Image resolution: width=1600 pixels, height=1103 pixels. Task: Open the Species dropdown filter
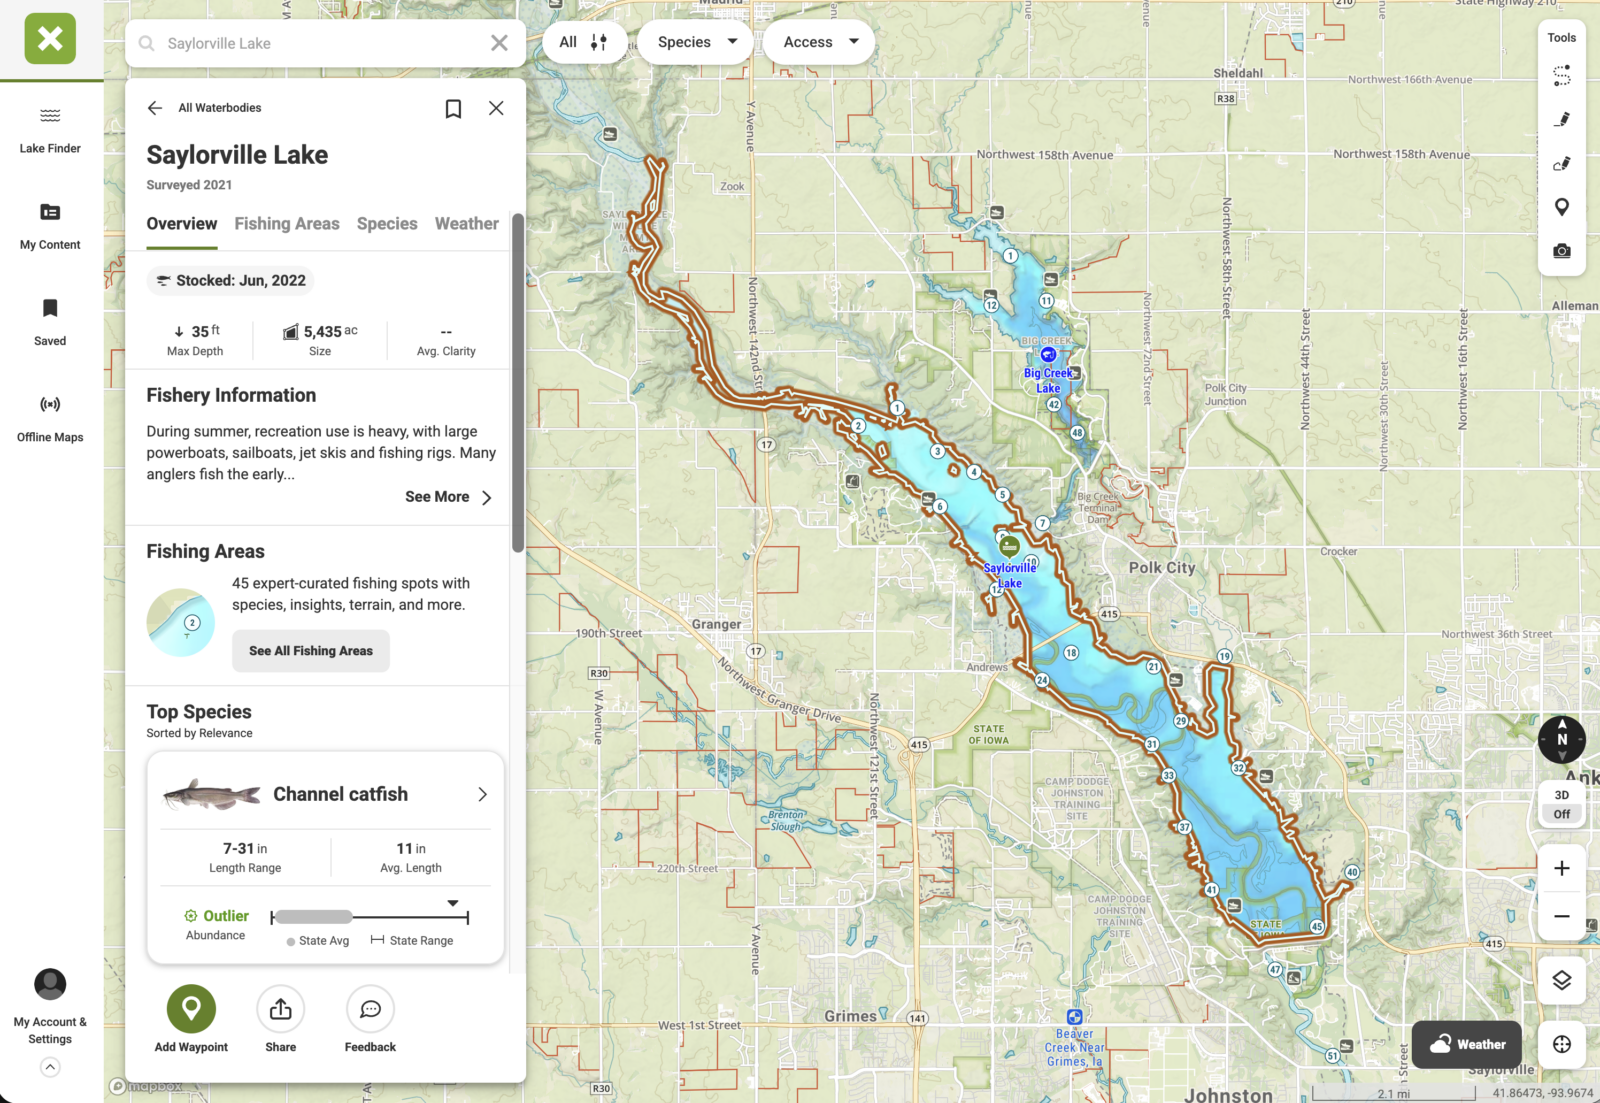[696, 42]
